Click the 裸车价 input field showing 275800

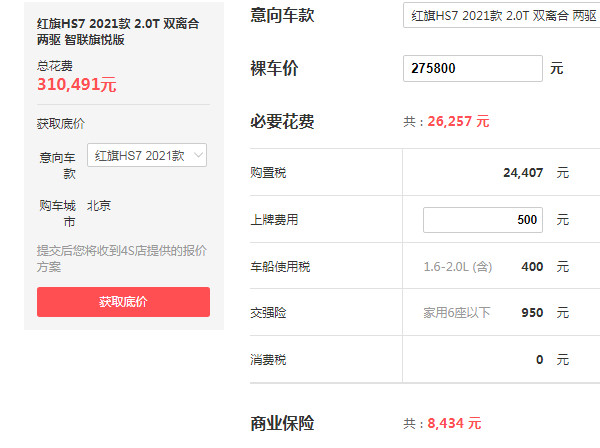tap(473, 68)
